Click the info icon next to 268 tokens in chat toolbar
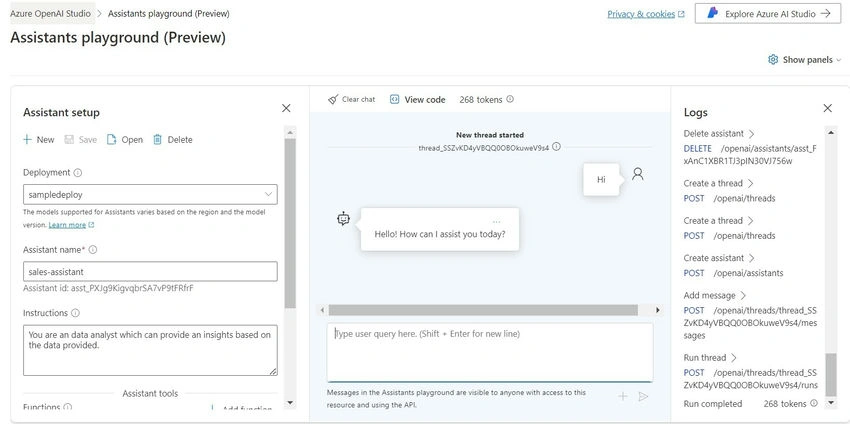Viewport: 850px width, 424px height. click(510, 99)
